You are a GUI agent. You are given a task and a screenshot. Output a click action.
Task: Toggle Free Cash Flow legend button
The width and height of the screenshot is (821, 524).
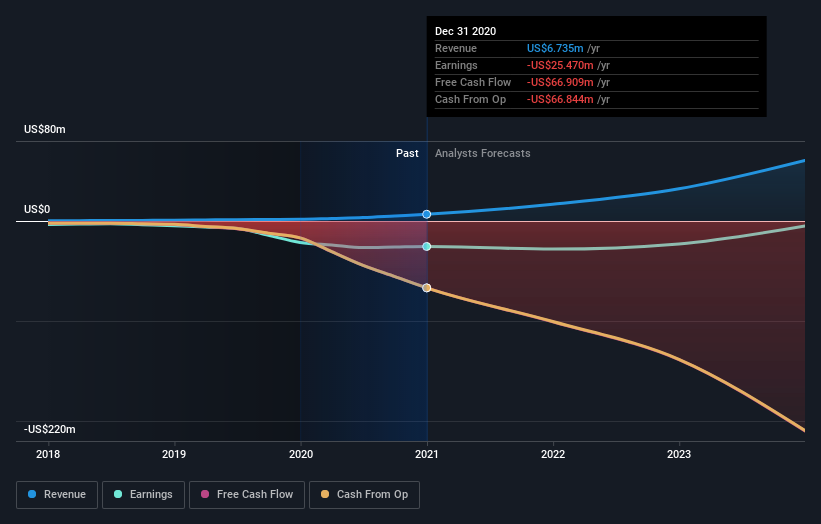pos(247,495)
